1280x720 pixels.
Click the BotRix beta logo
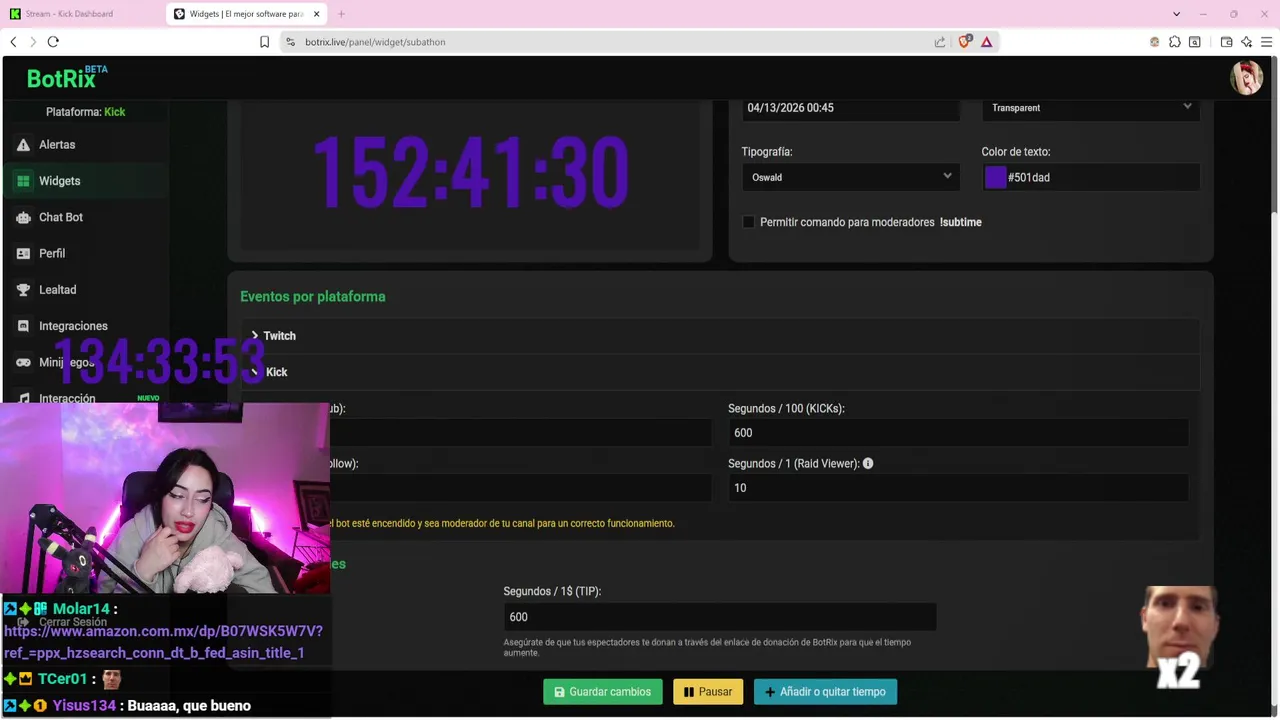pos(67,77)
